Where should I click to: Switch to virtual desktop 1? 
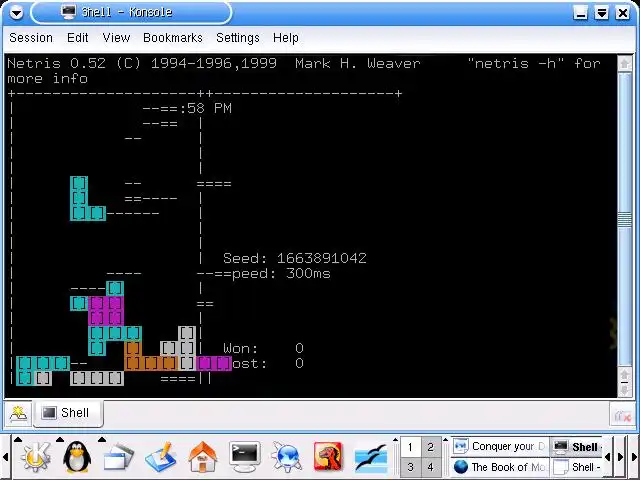(x=411, y=447)
